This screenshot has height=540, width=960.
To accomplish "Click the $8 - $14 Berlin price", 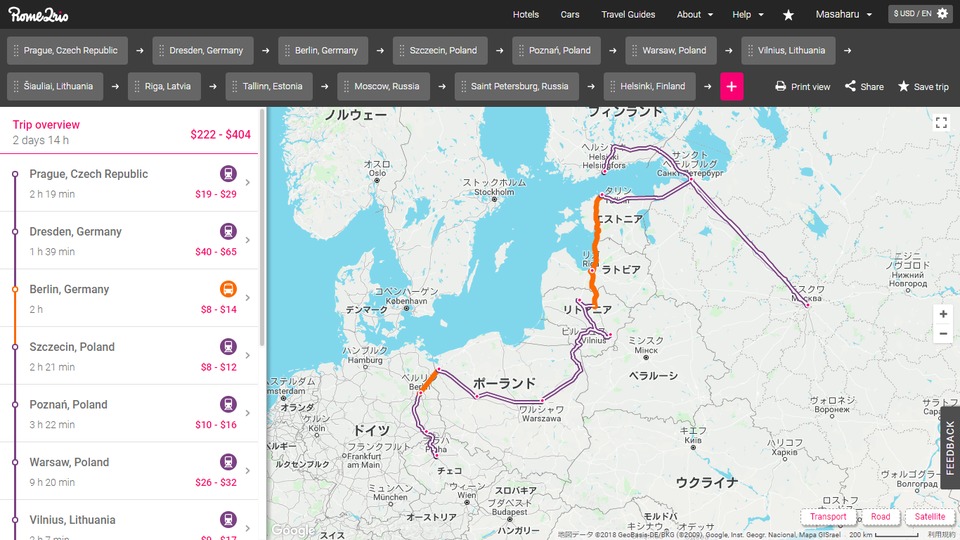I will 219,309.
